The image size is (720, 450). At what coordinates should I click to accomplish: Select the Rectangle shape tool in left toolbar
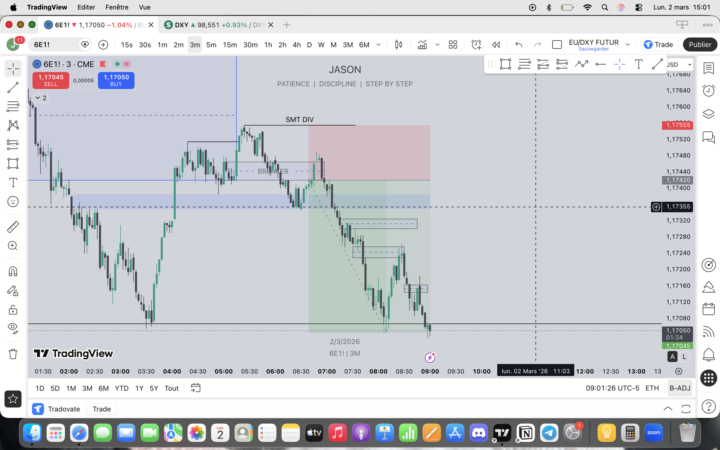(13, 163)
